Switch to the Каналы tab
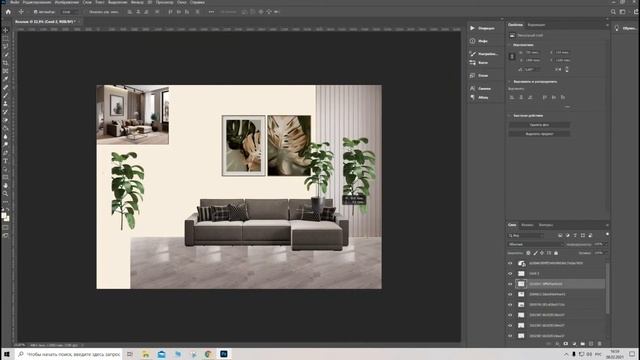Image resolution: width=640 pixels, height=360 pixels. (x=527, y=225)
